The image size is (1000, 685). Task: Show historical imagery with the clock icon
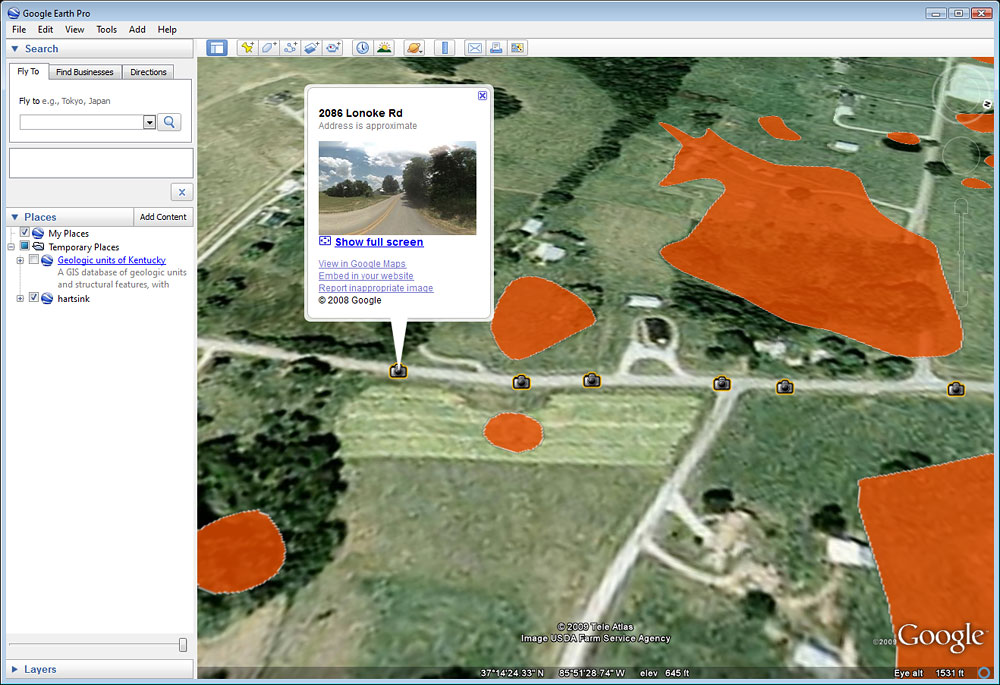(362, 48)
